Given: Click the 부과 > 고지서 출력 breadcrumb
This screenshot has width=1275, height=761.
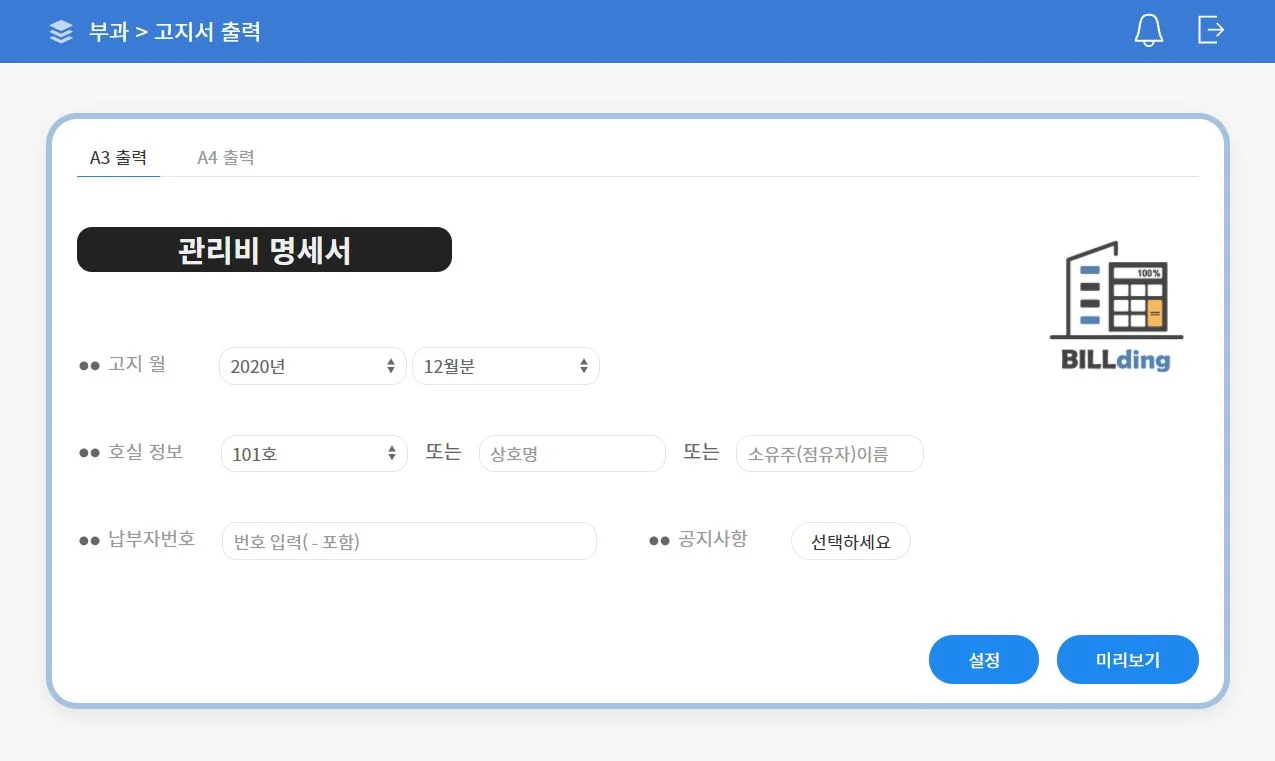Looking at the screenshot, I should [175, 32].
